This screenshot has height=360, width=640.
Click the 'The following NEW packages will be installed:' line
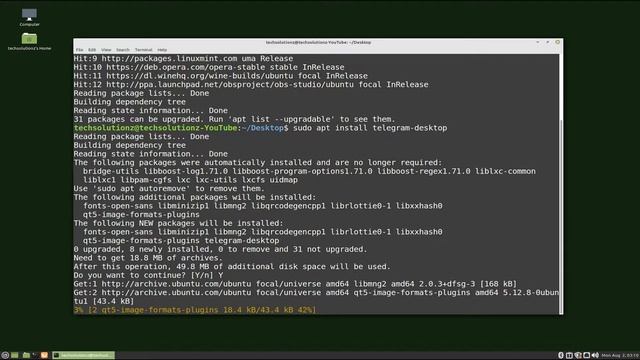[x=178, y=223]
